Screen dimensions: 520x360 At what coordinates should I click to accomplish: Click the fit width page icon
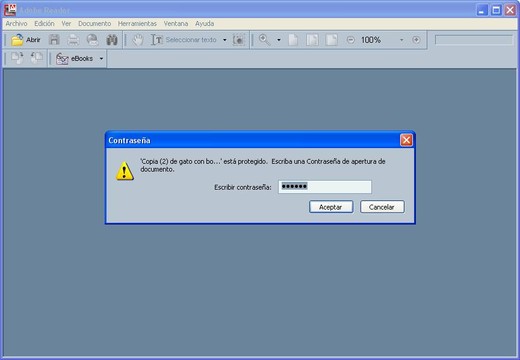click(x=332, y=40)
